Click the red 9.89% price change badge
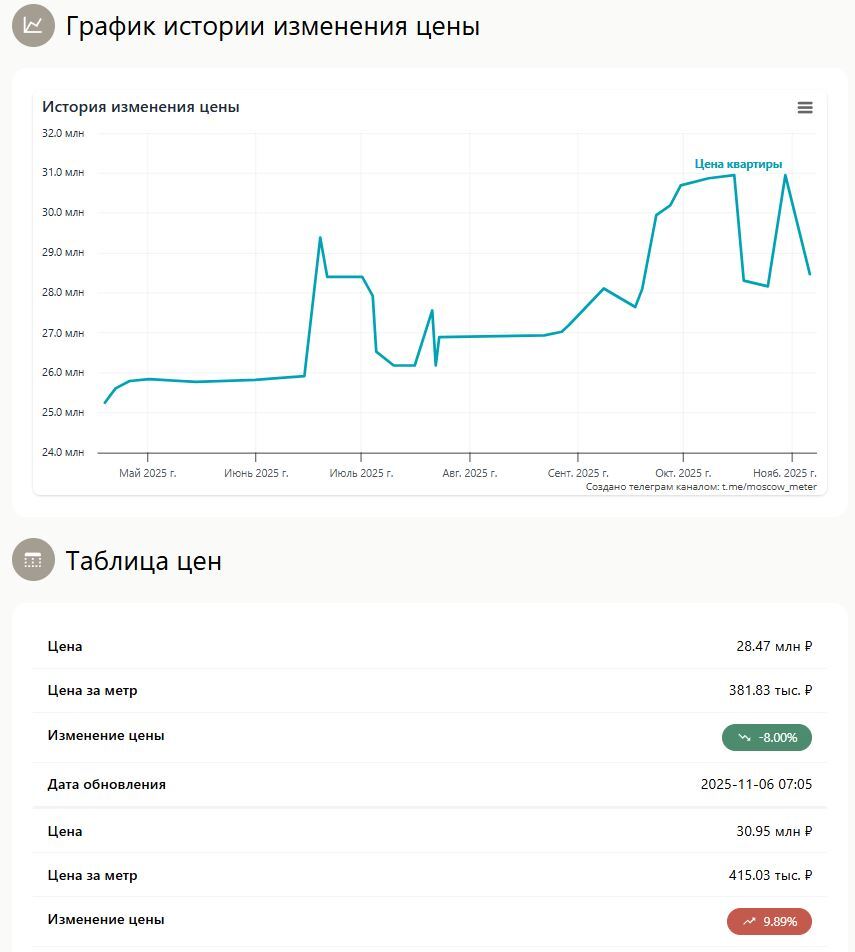The height and width of the screenshot is (952, 855). 769,922
